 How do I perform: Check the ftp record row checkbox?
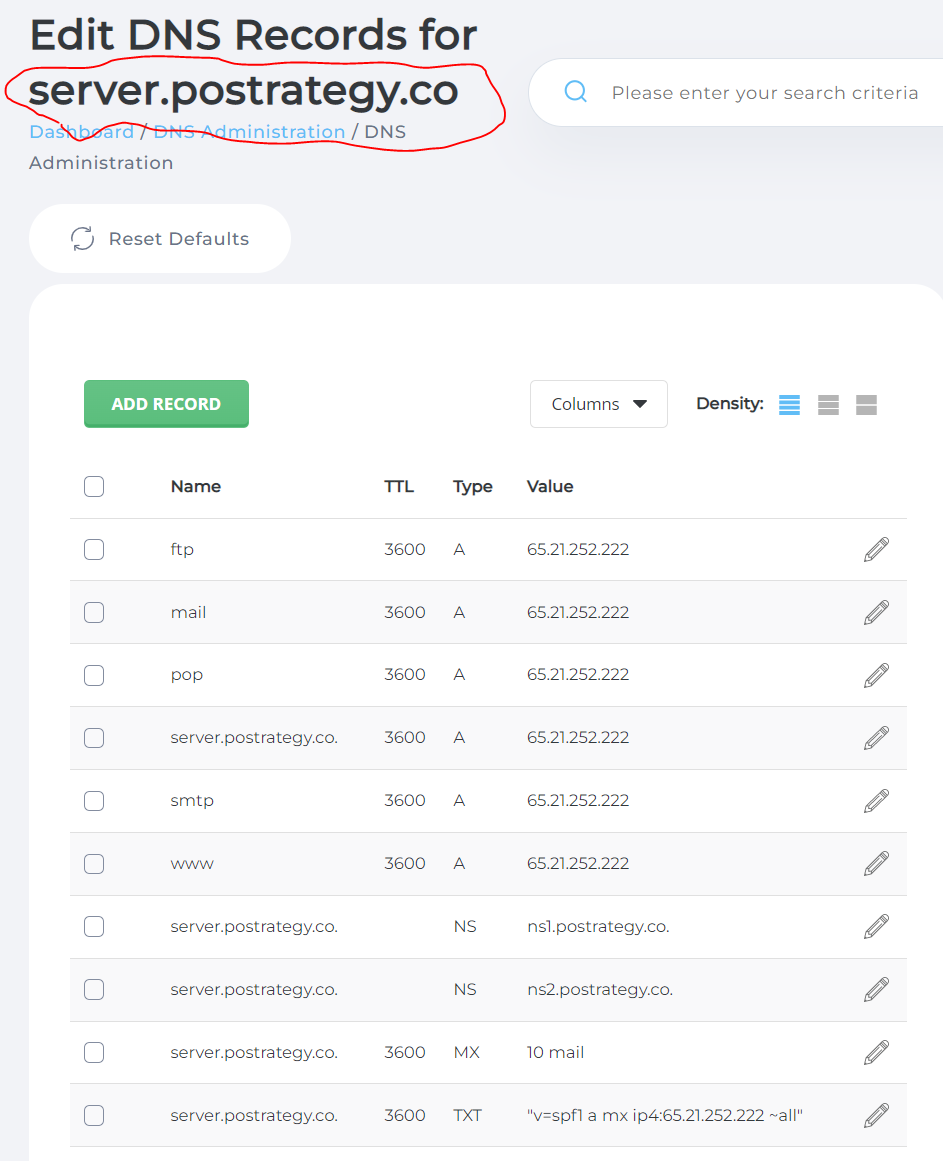93,549
